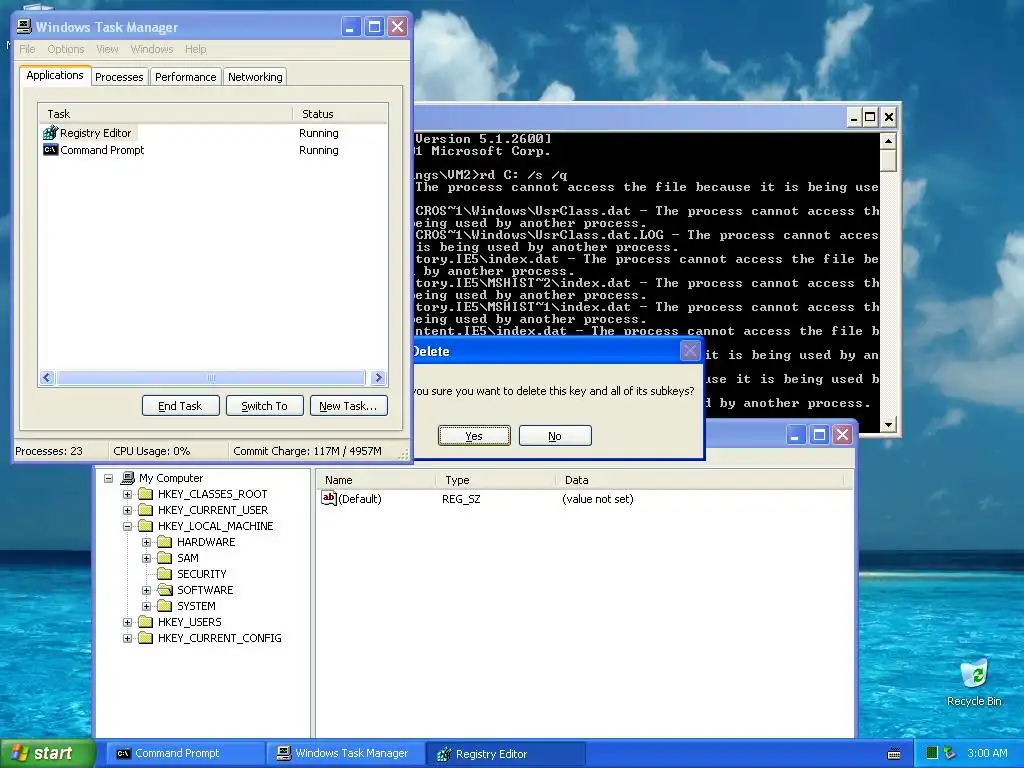This screenshot has width=1024, height=768.
Task: Click the green Task Manager tray icon
Action: (x=932, y=753)
